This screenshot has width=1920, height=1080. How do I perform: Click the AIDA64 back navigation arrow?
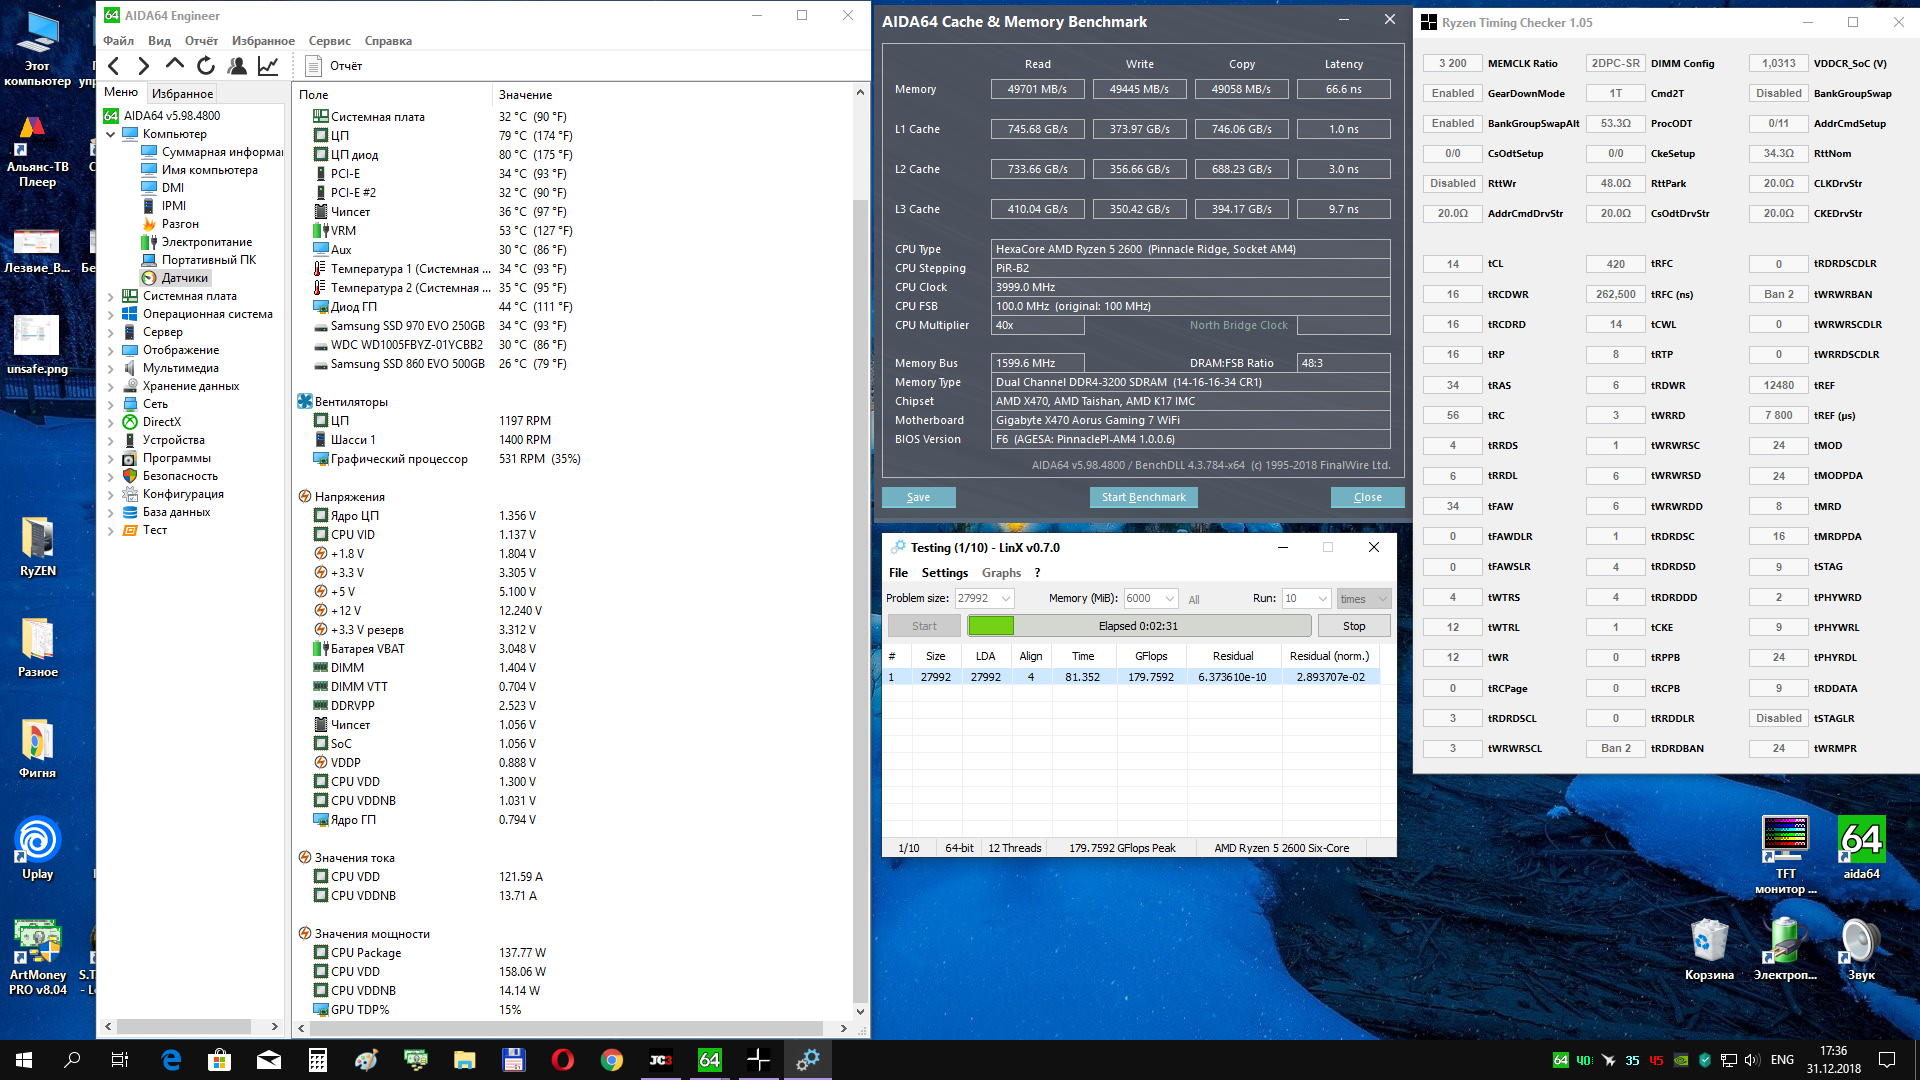coord(114,66)
